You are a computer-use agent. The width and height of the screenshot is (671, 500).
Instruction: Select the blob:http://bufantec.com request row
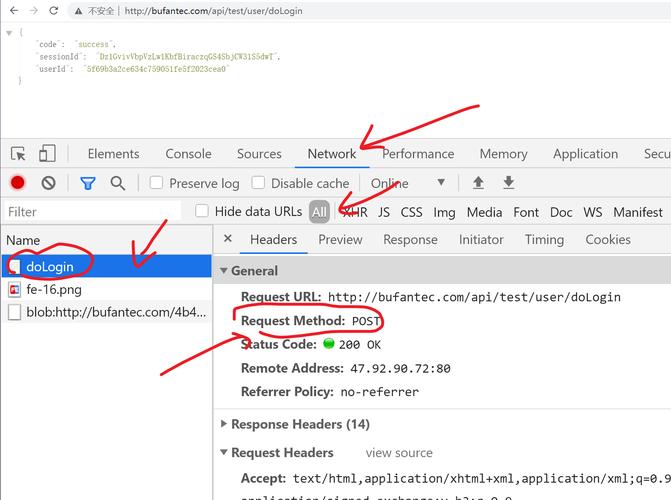(107, 312)
